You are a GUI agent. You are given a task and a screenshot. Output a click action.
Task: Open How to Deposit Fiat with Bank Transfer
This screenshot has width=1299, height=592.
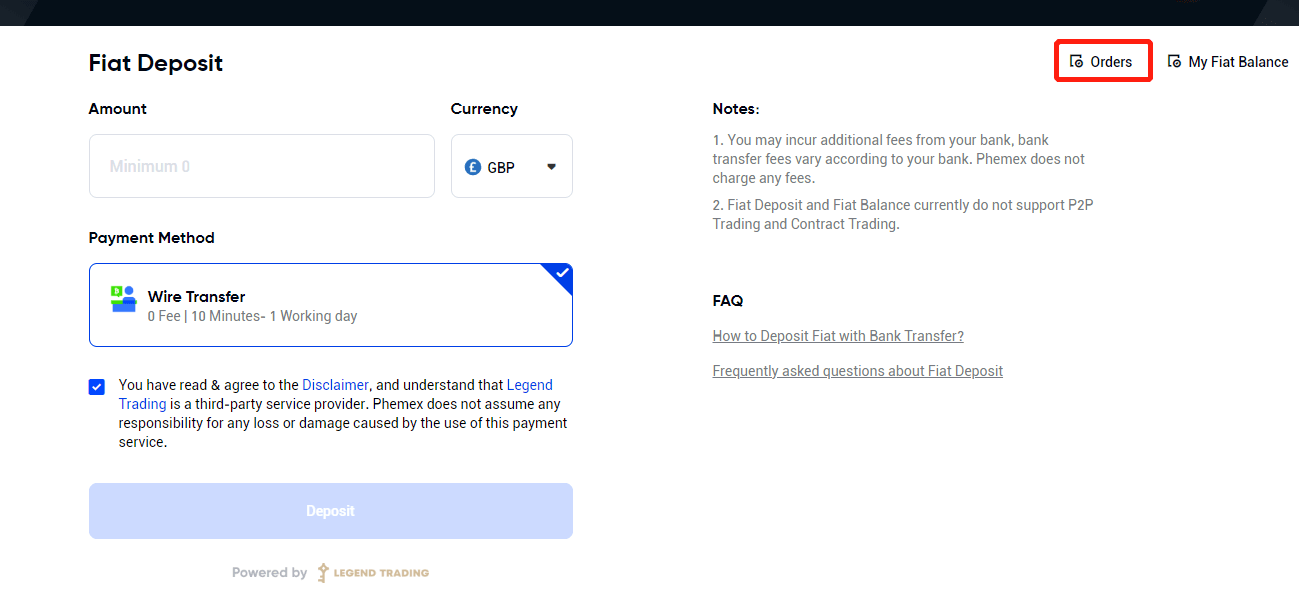[x=838, y=336]
